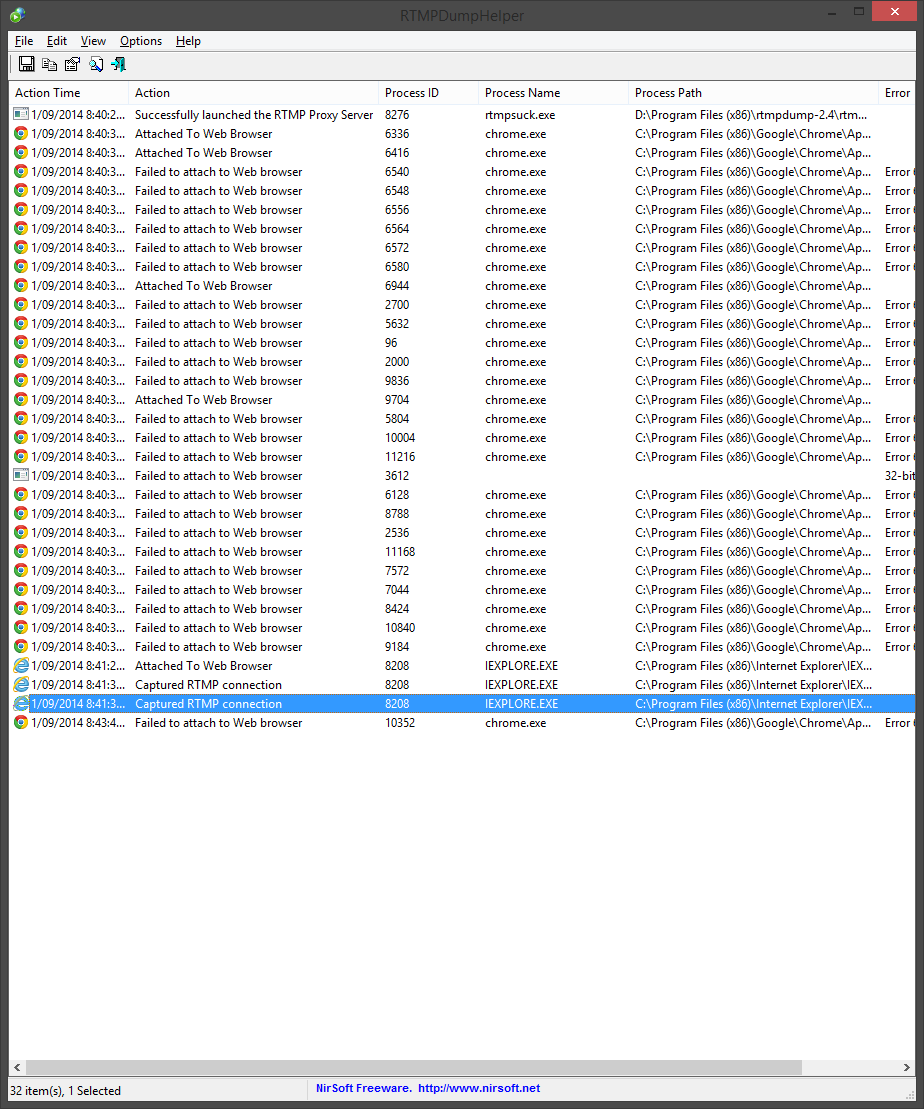Click process ID cell 8276
924x1109 pixels.
tap(397, 114)
